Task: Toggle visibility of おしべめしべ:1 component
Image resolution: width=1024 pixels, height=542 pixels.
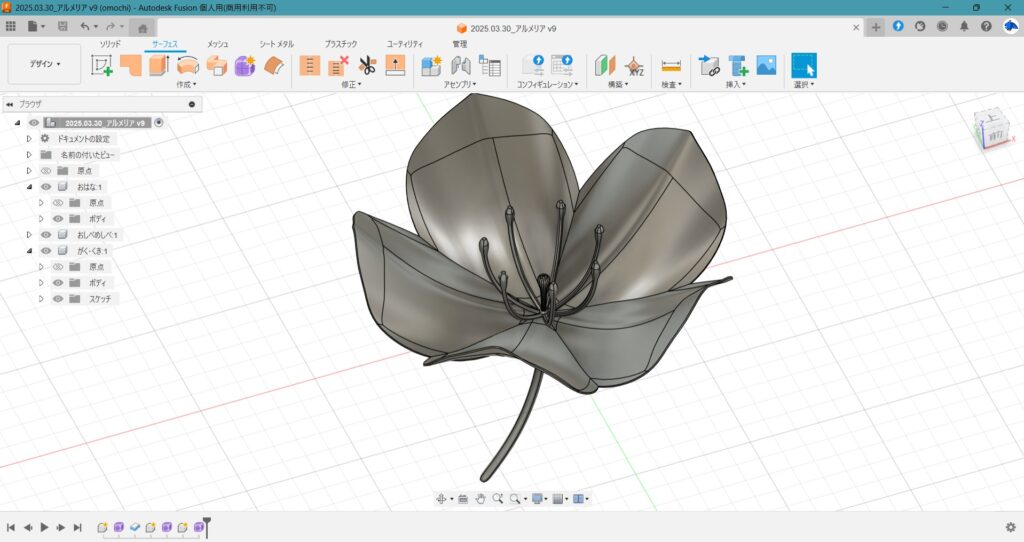Action: (x=46, y=235)
